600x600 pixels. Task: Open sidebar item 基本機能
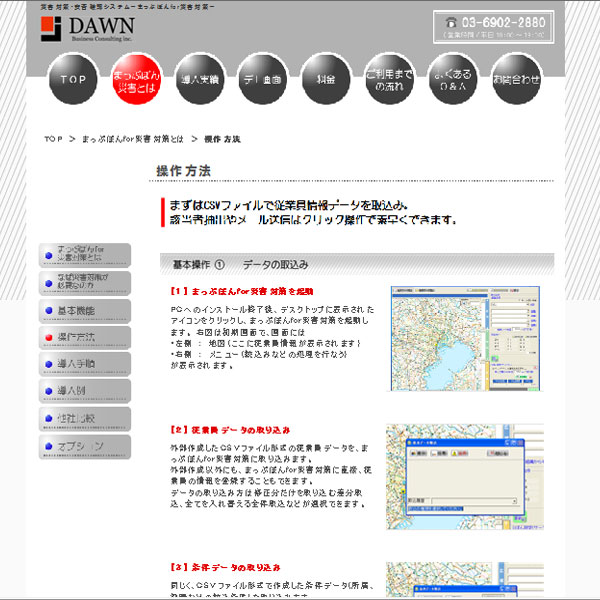[x=85, y=311]
